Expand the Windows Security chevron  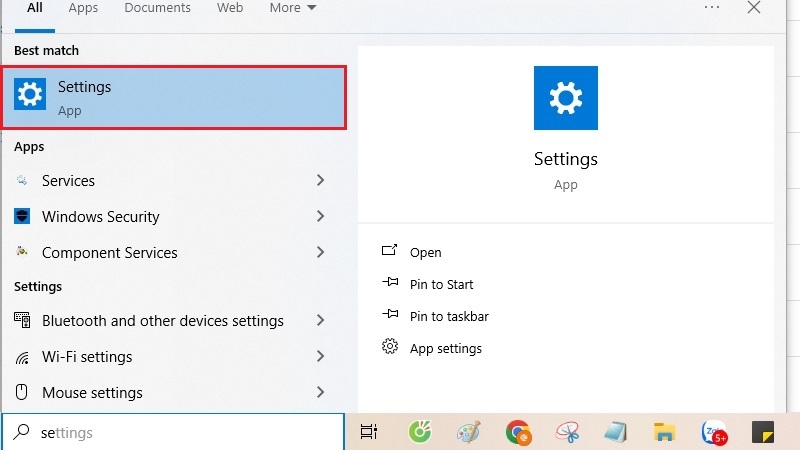tap(320, 216)
